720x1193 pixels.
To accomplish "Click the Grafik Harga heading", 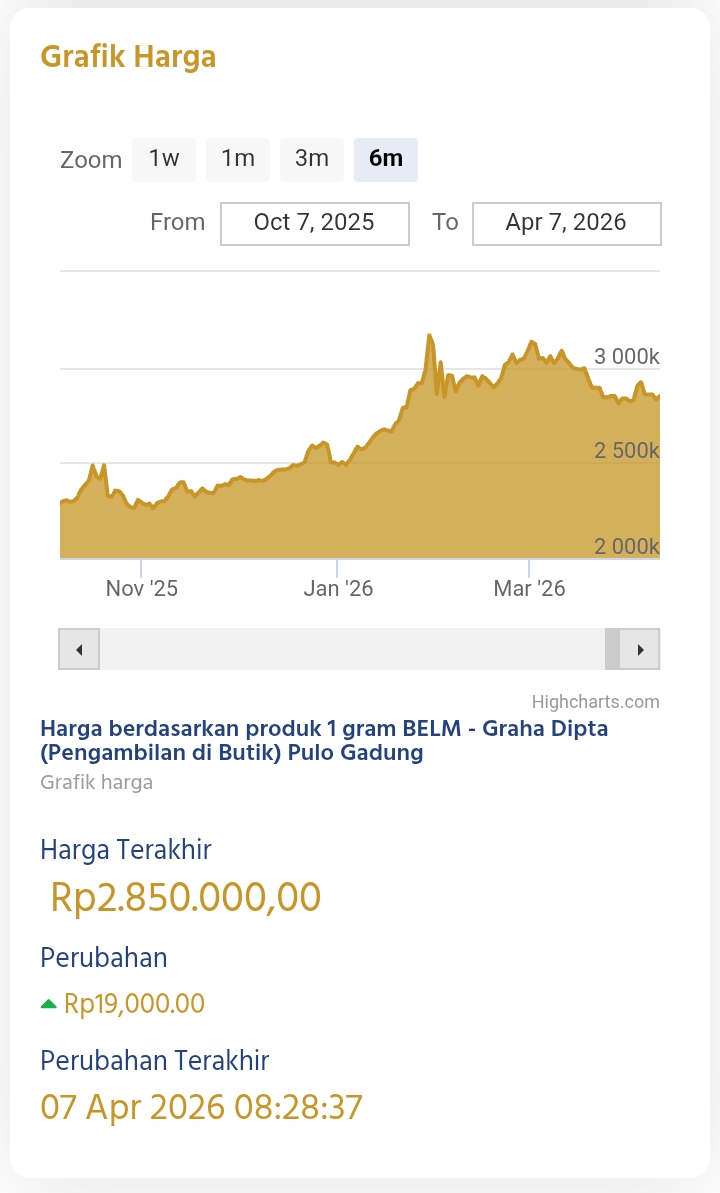I will point(128,56).
